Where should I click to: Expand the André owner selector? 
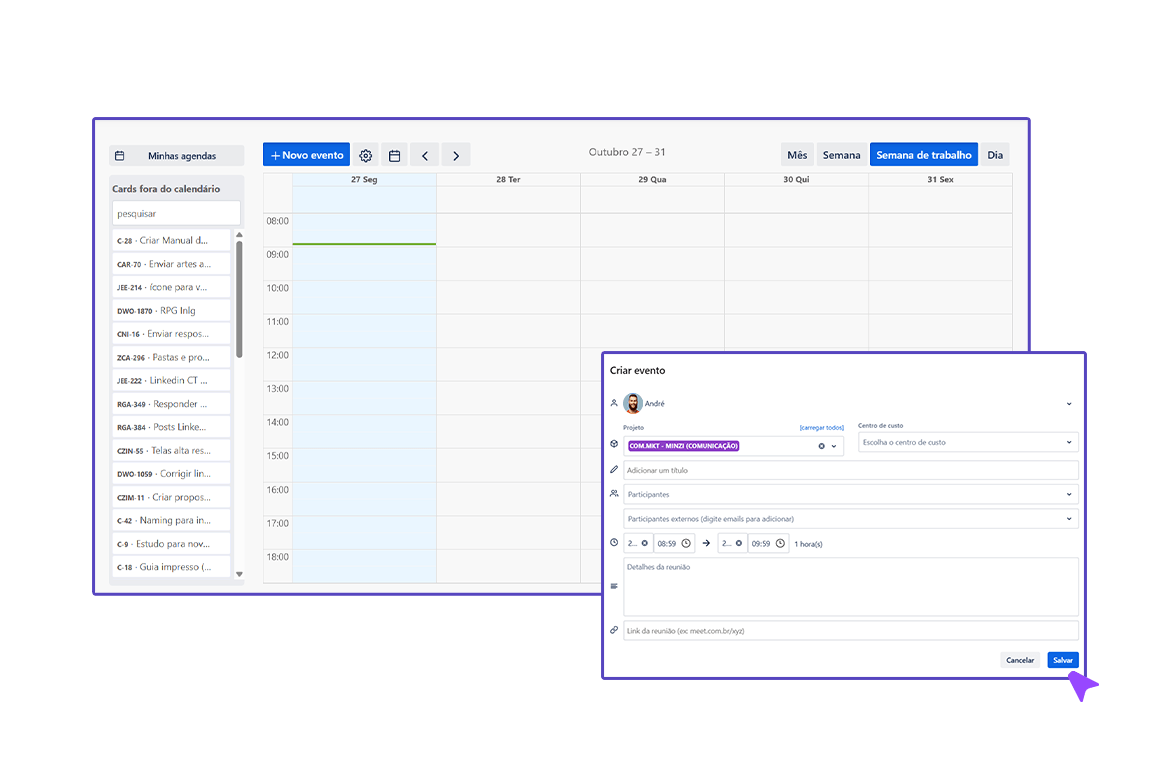click(x=1068, y=404)
